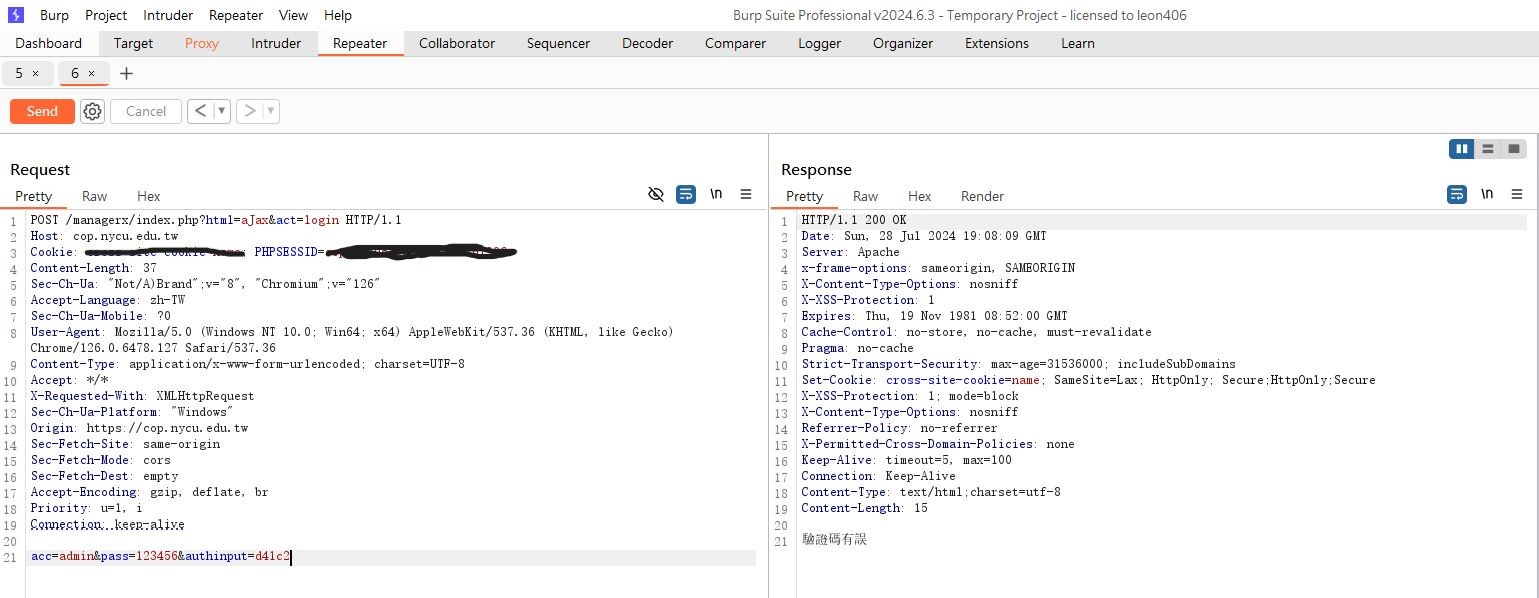Select Repeater sub-tab 5
This screenshot has height=598, width=1539.
point(19,73)
